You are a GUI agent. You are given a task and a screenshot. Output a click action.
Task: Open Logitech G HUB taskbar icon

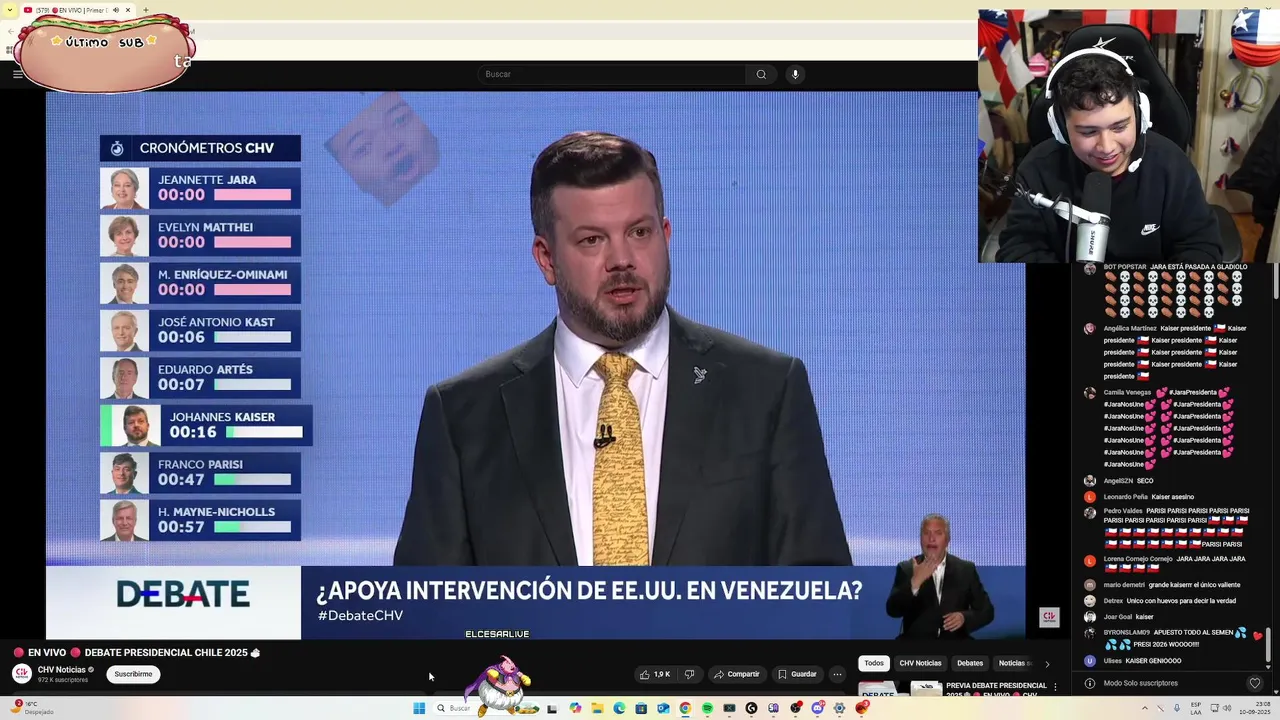click(751, 708)
